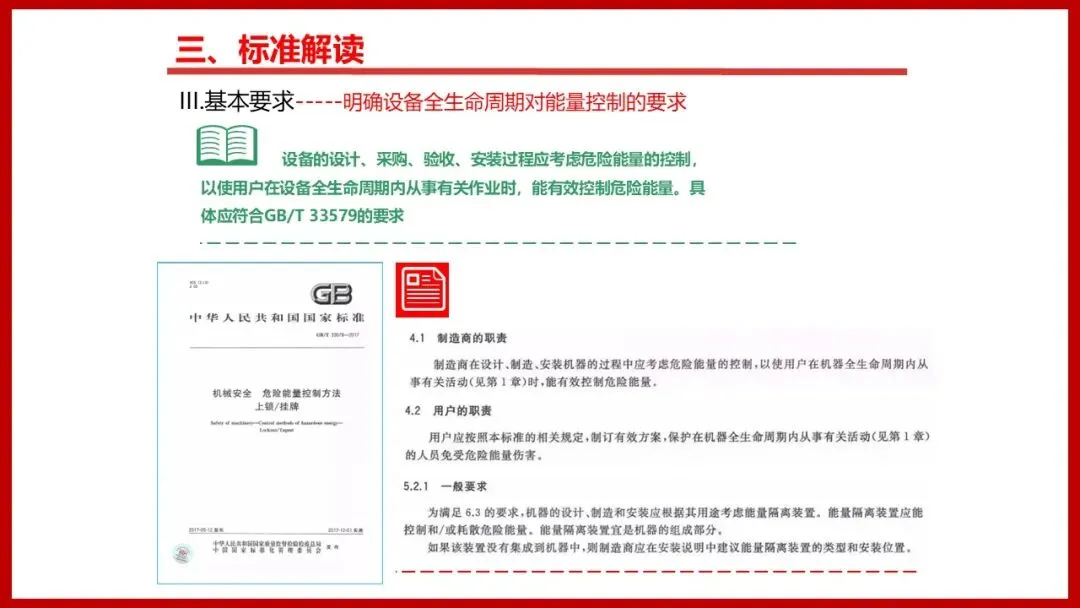Select the heading 三、标准解读

tap(270, 50)
